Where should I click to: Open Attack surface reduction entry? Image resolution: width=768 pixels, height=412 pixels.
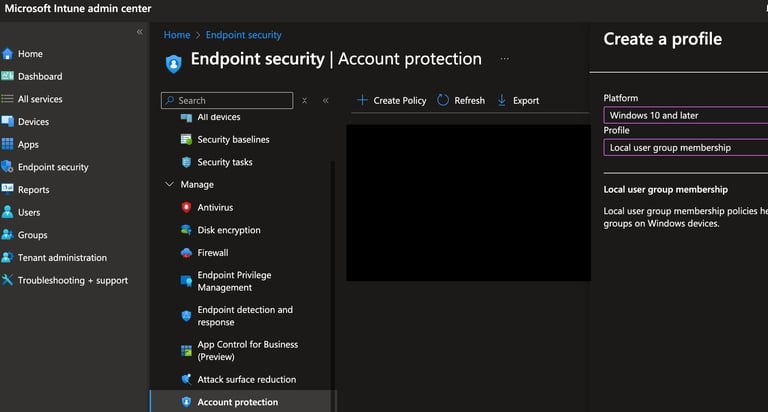[246, 379]
